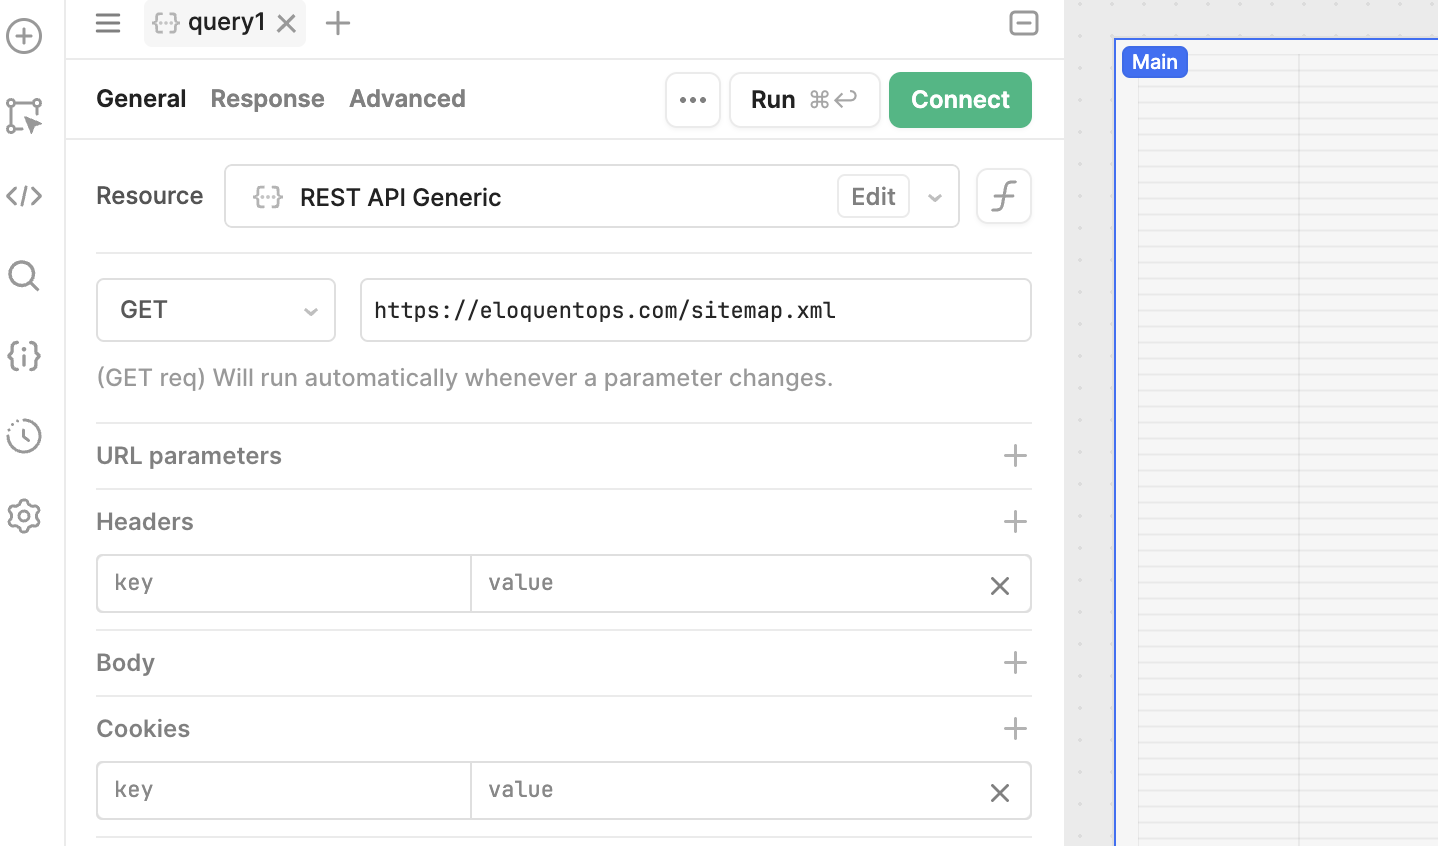Open the GET method dropdown
The image size is (1438, 846).
coord(216,310)
